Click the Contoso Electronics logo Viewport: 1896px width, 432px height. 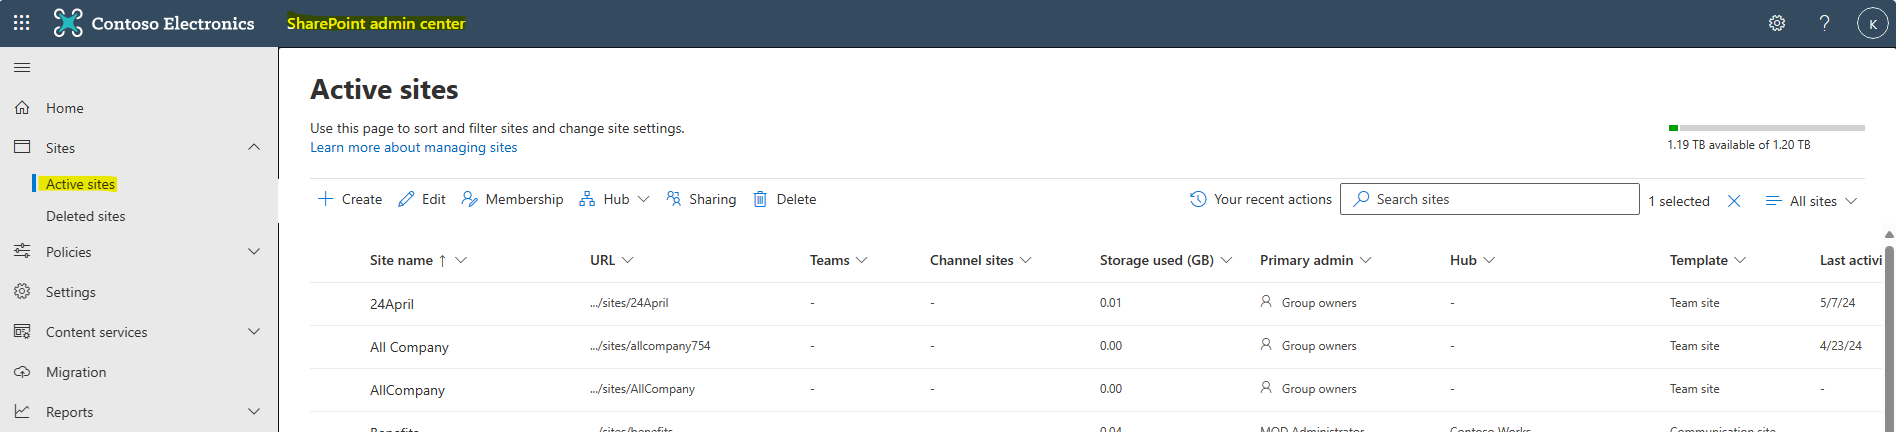click(x=154, y=23)
